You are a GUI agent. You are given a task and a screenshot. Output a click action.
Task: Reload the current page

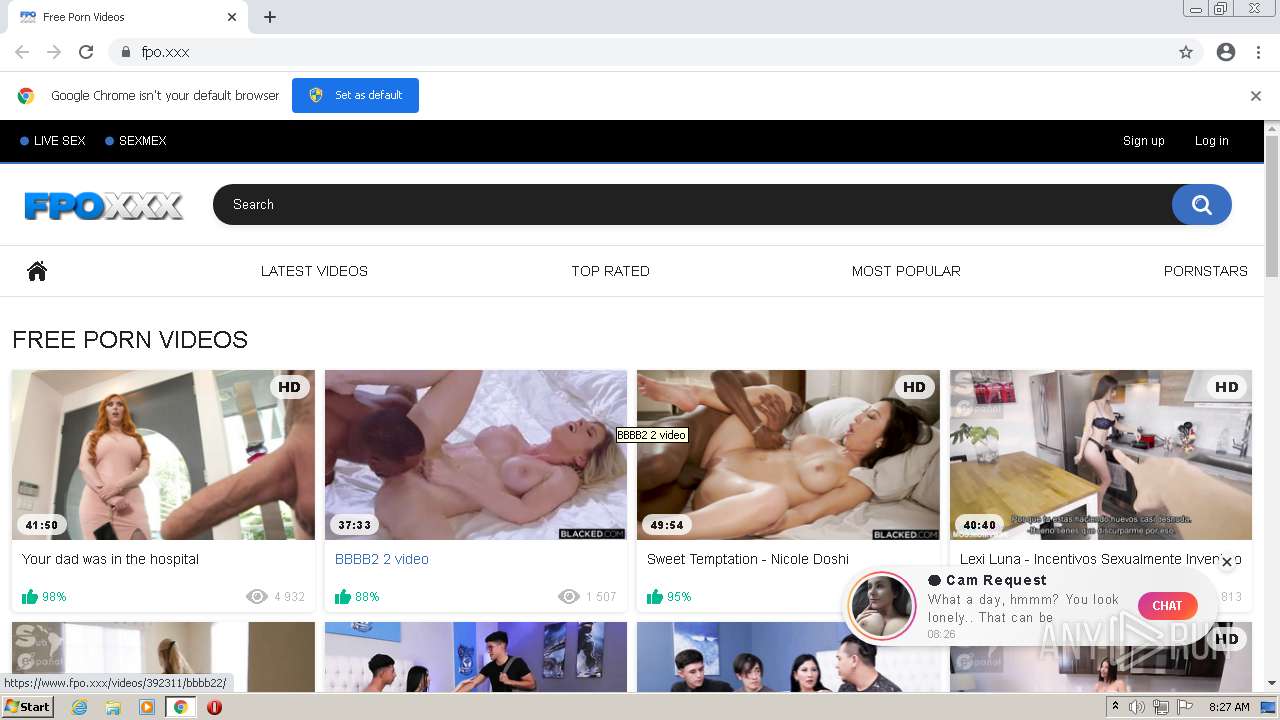point(86,52)
